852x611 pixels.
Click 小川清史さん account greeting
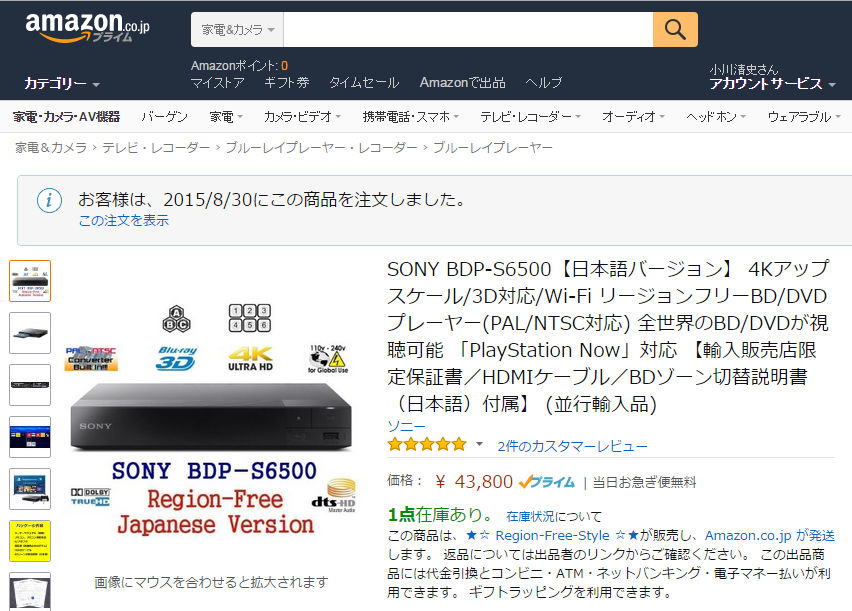click(x=743, y=70)
